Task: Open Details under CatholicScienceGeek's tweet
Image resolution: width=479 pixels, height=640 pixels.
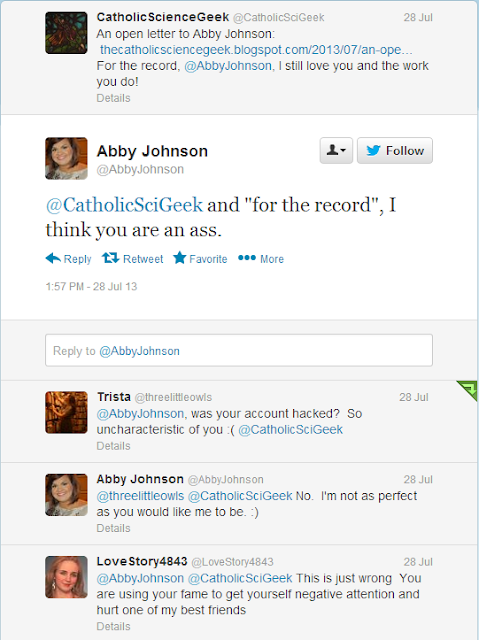Action: [x=113, y=98]
